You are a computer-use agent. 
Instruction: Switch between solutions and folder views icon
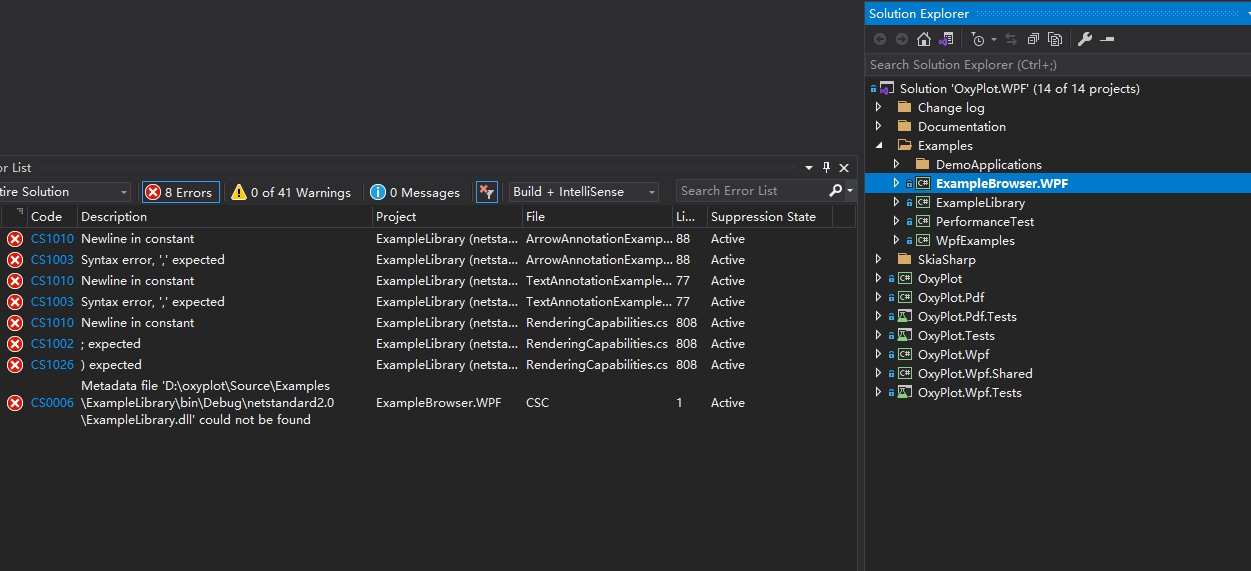pyautogui.click(x=945, y=39)
